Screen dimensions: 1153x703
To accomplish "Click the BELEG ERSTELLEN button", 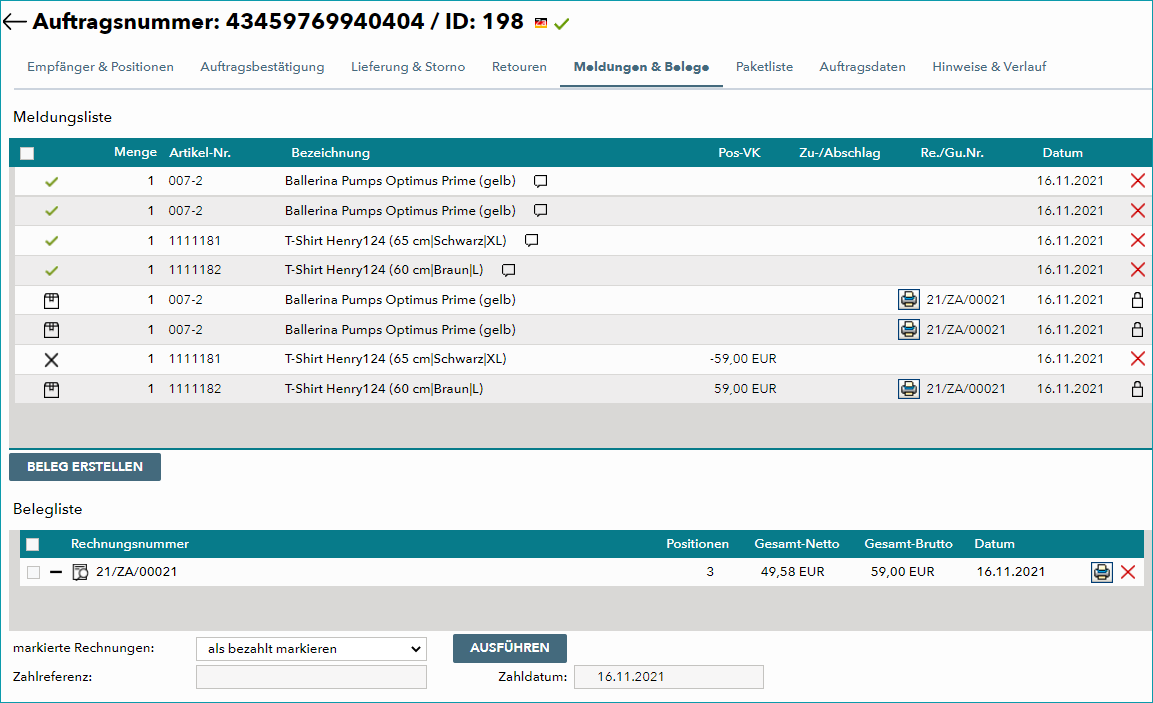I will [85, 467].
